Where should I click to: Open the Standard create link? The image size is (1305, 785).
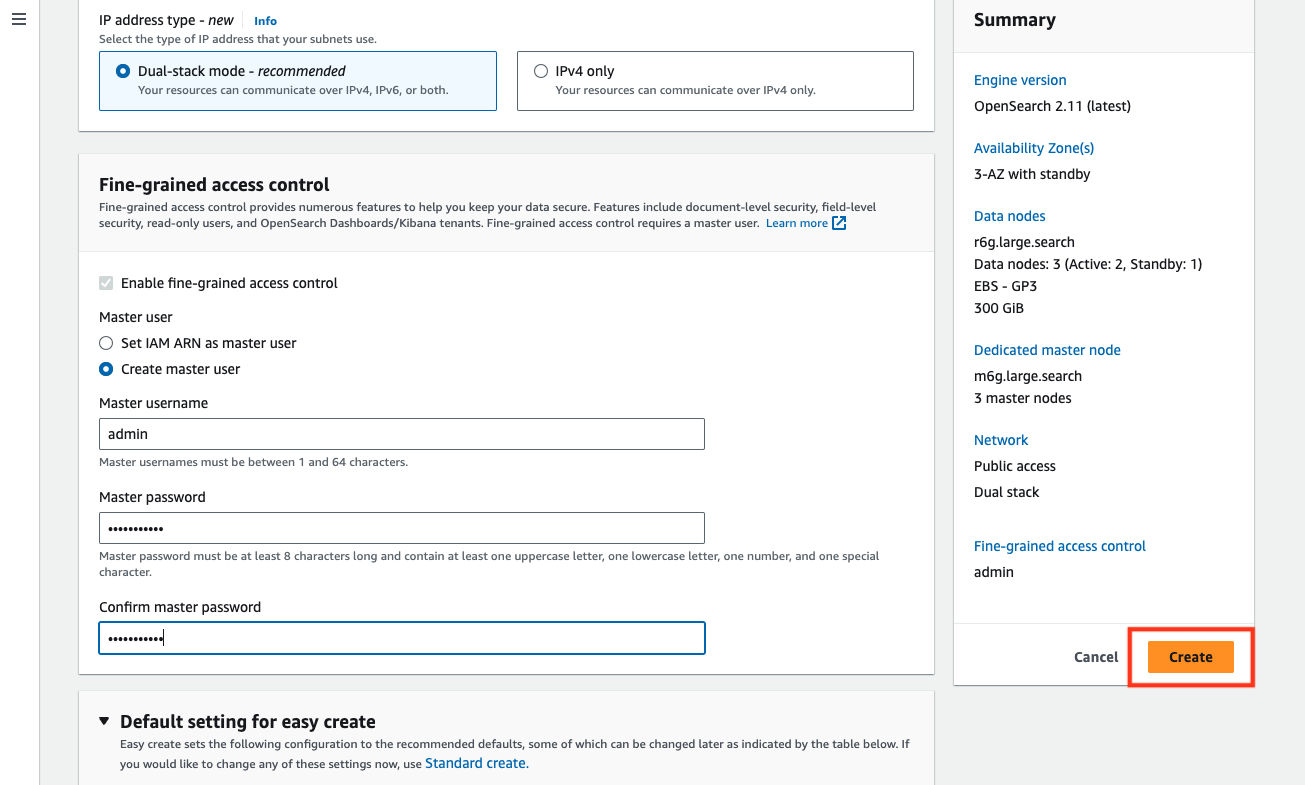click(x=475, y=763)
